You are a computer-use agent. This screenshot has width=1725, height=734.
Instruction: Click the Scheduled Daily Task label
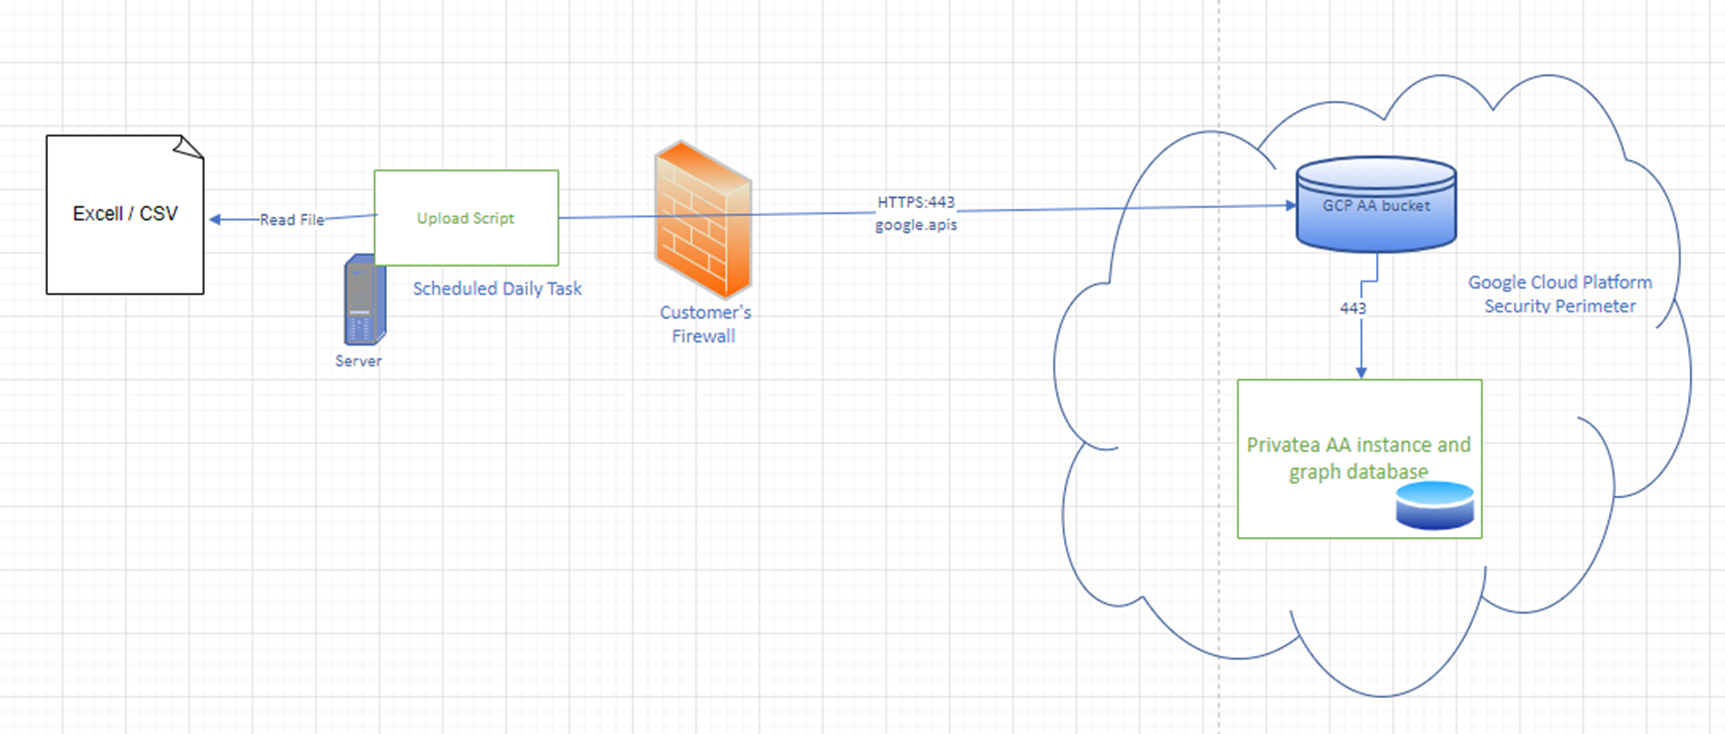click(497, 289)
